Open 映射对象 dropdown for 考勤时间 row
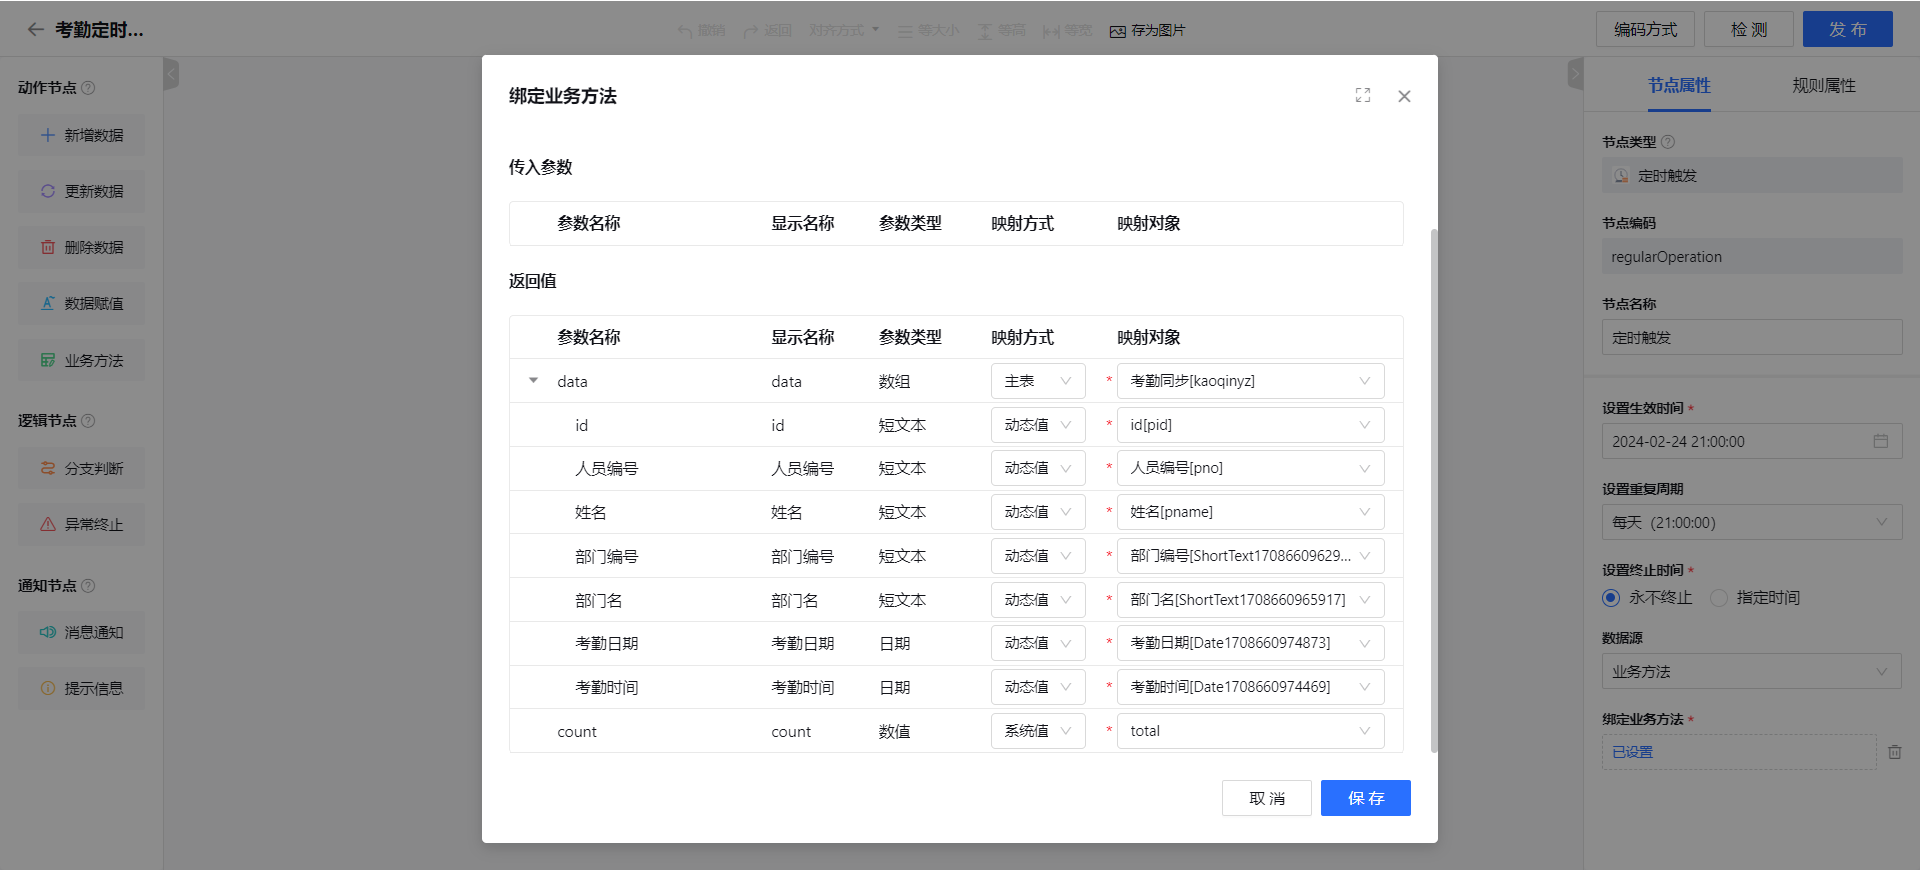The image size is (1920, 870). (x=1250, y=687)
